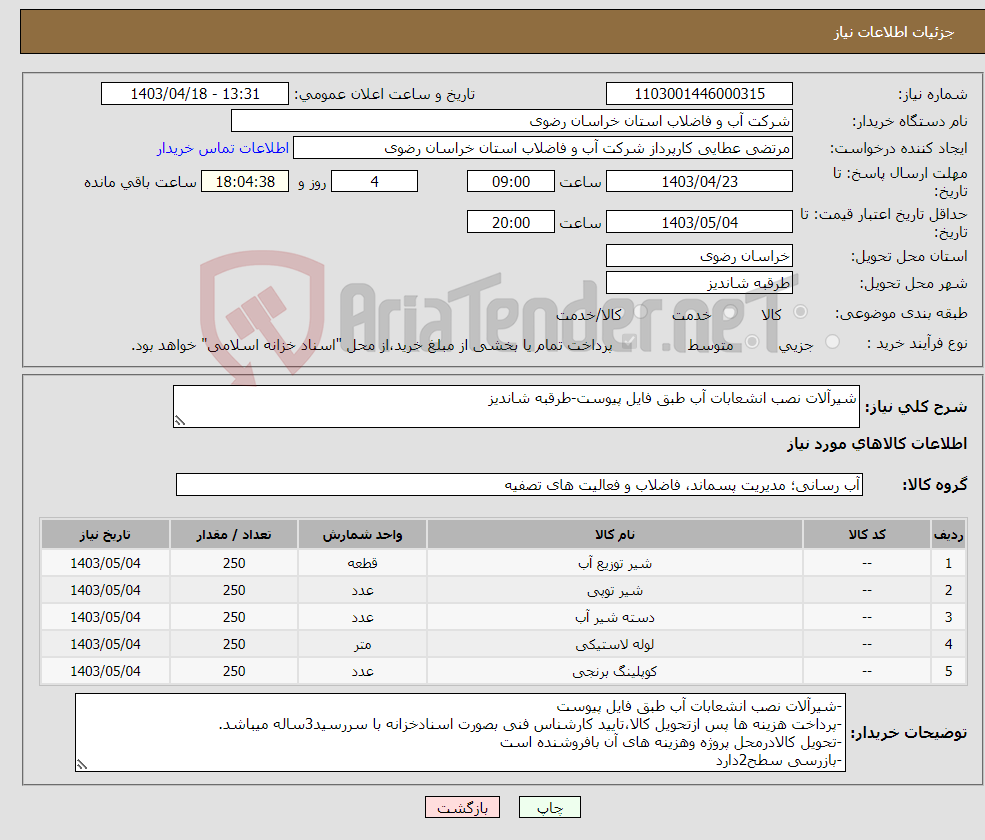Click the item name شیر توزیع آب
The image size is (985, 840).
[615, 564]
